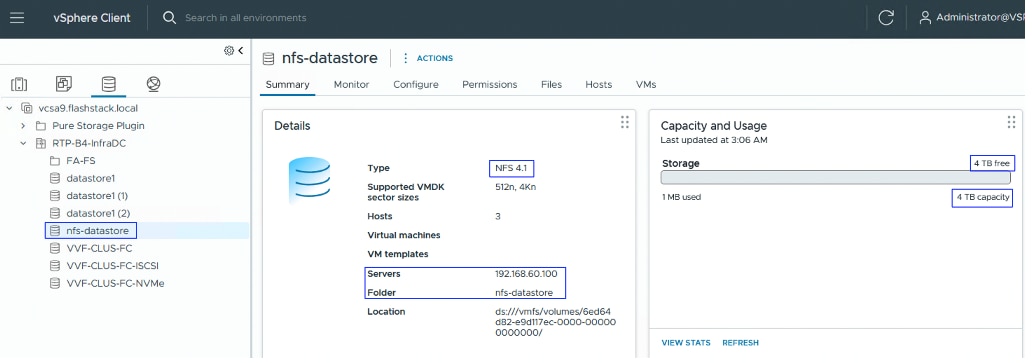The image size is (1032, 363).
Task: Select VVF-CLUS-FC datastore
Action: (99, 249)
